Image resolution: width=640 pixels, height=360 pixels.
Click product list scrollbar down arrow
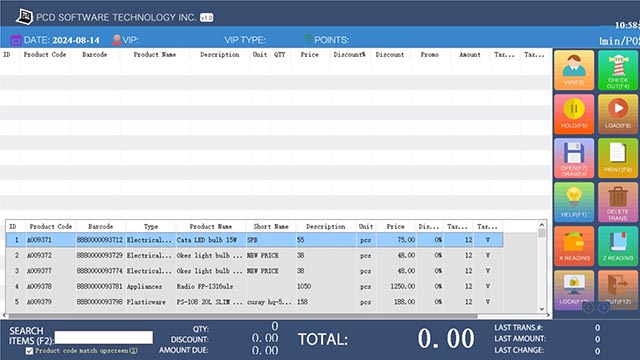pyautogui.click(x=542, y=309)
